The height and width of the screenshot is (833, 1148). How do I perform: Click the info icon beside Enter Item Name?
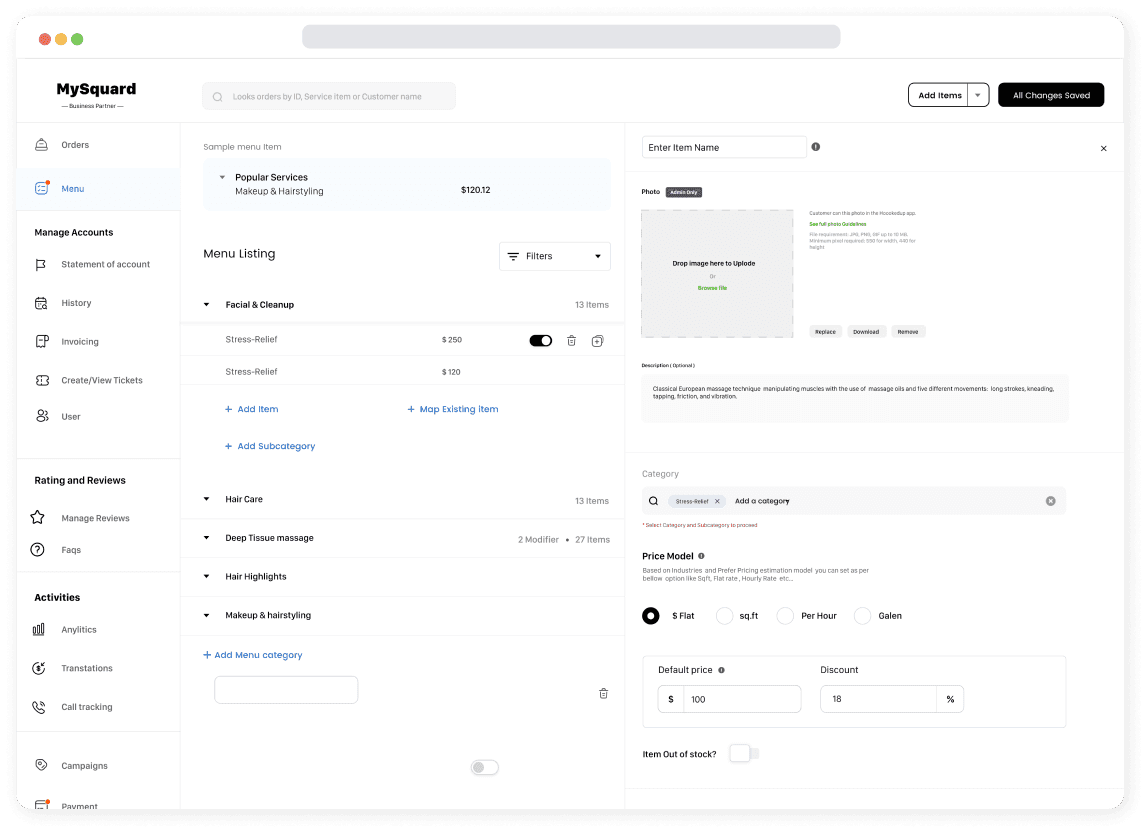[x=816, y=147]
